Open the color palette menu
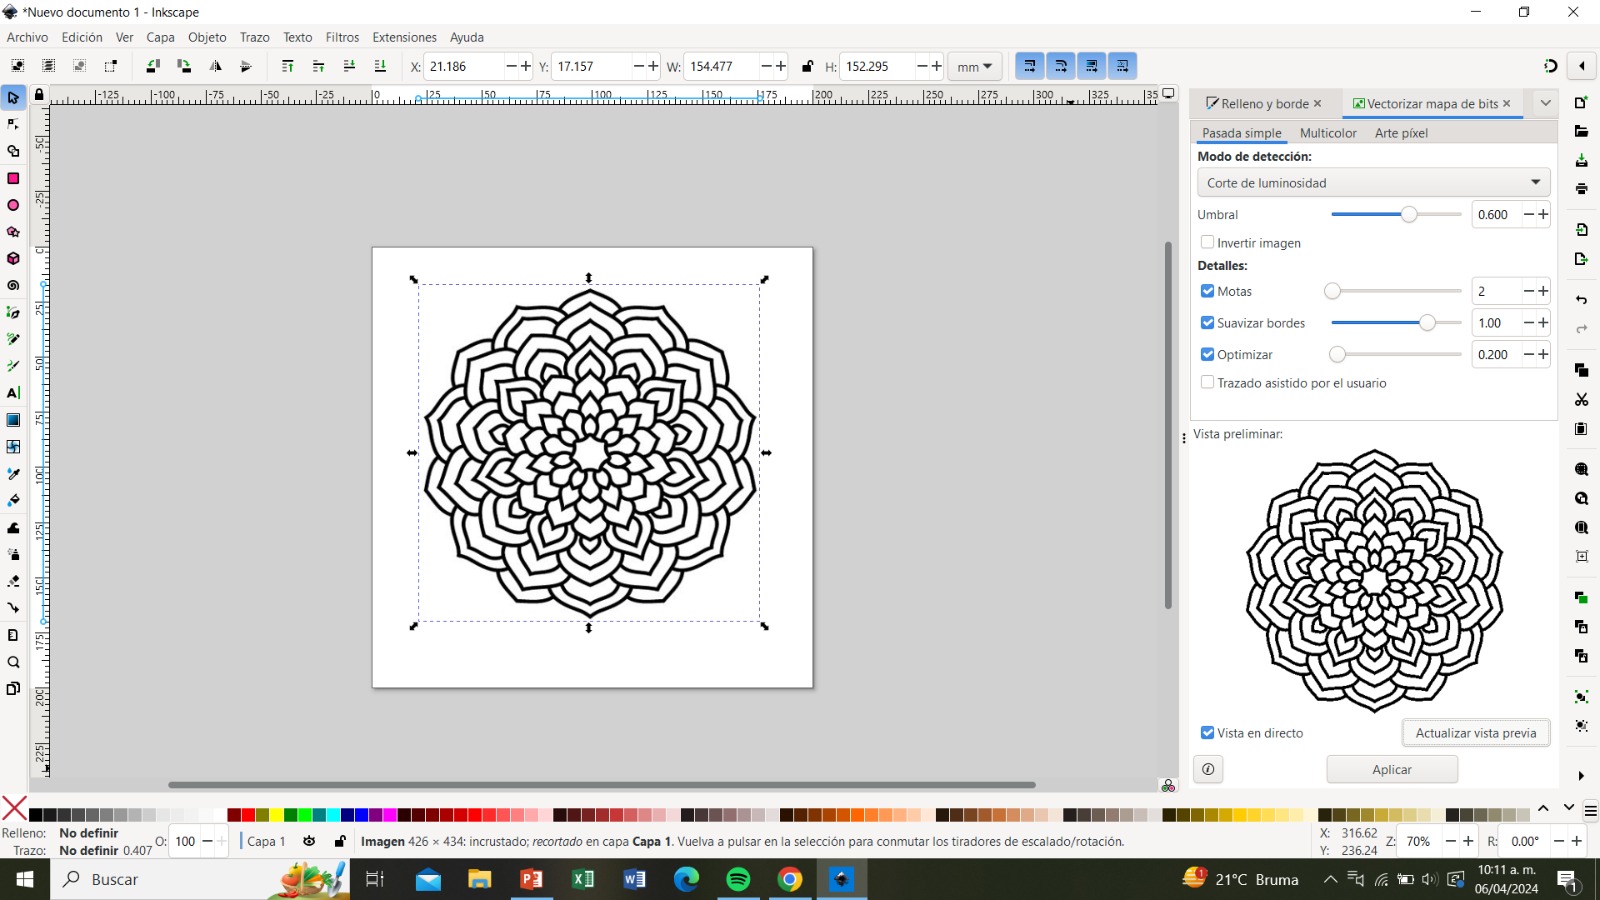 click(1590, 810)
